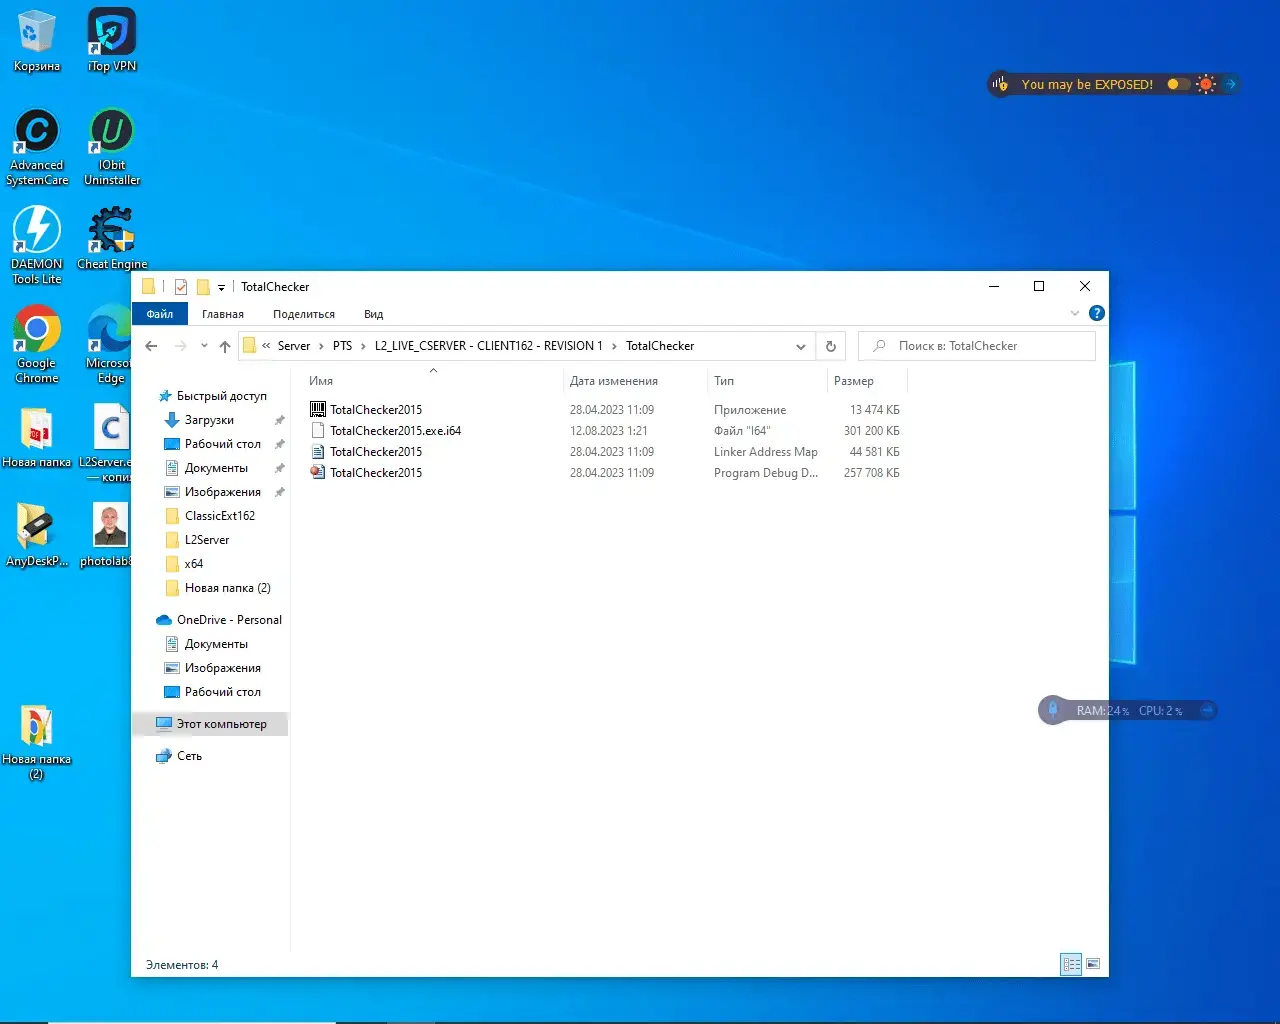1280x1024 pixels.
Task: Open the Вид ribbon tab
Action: click(373, 314)
